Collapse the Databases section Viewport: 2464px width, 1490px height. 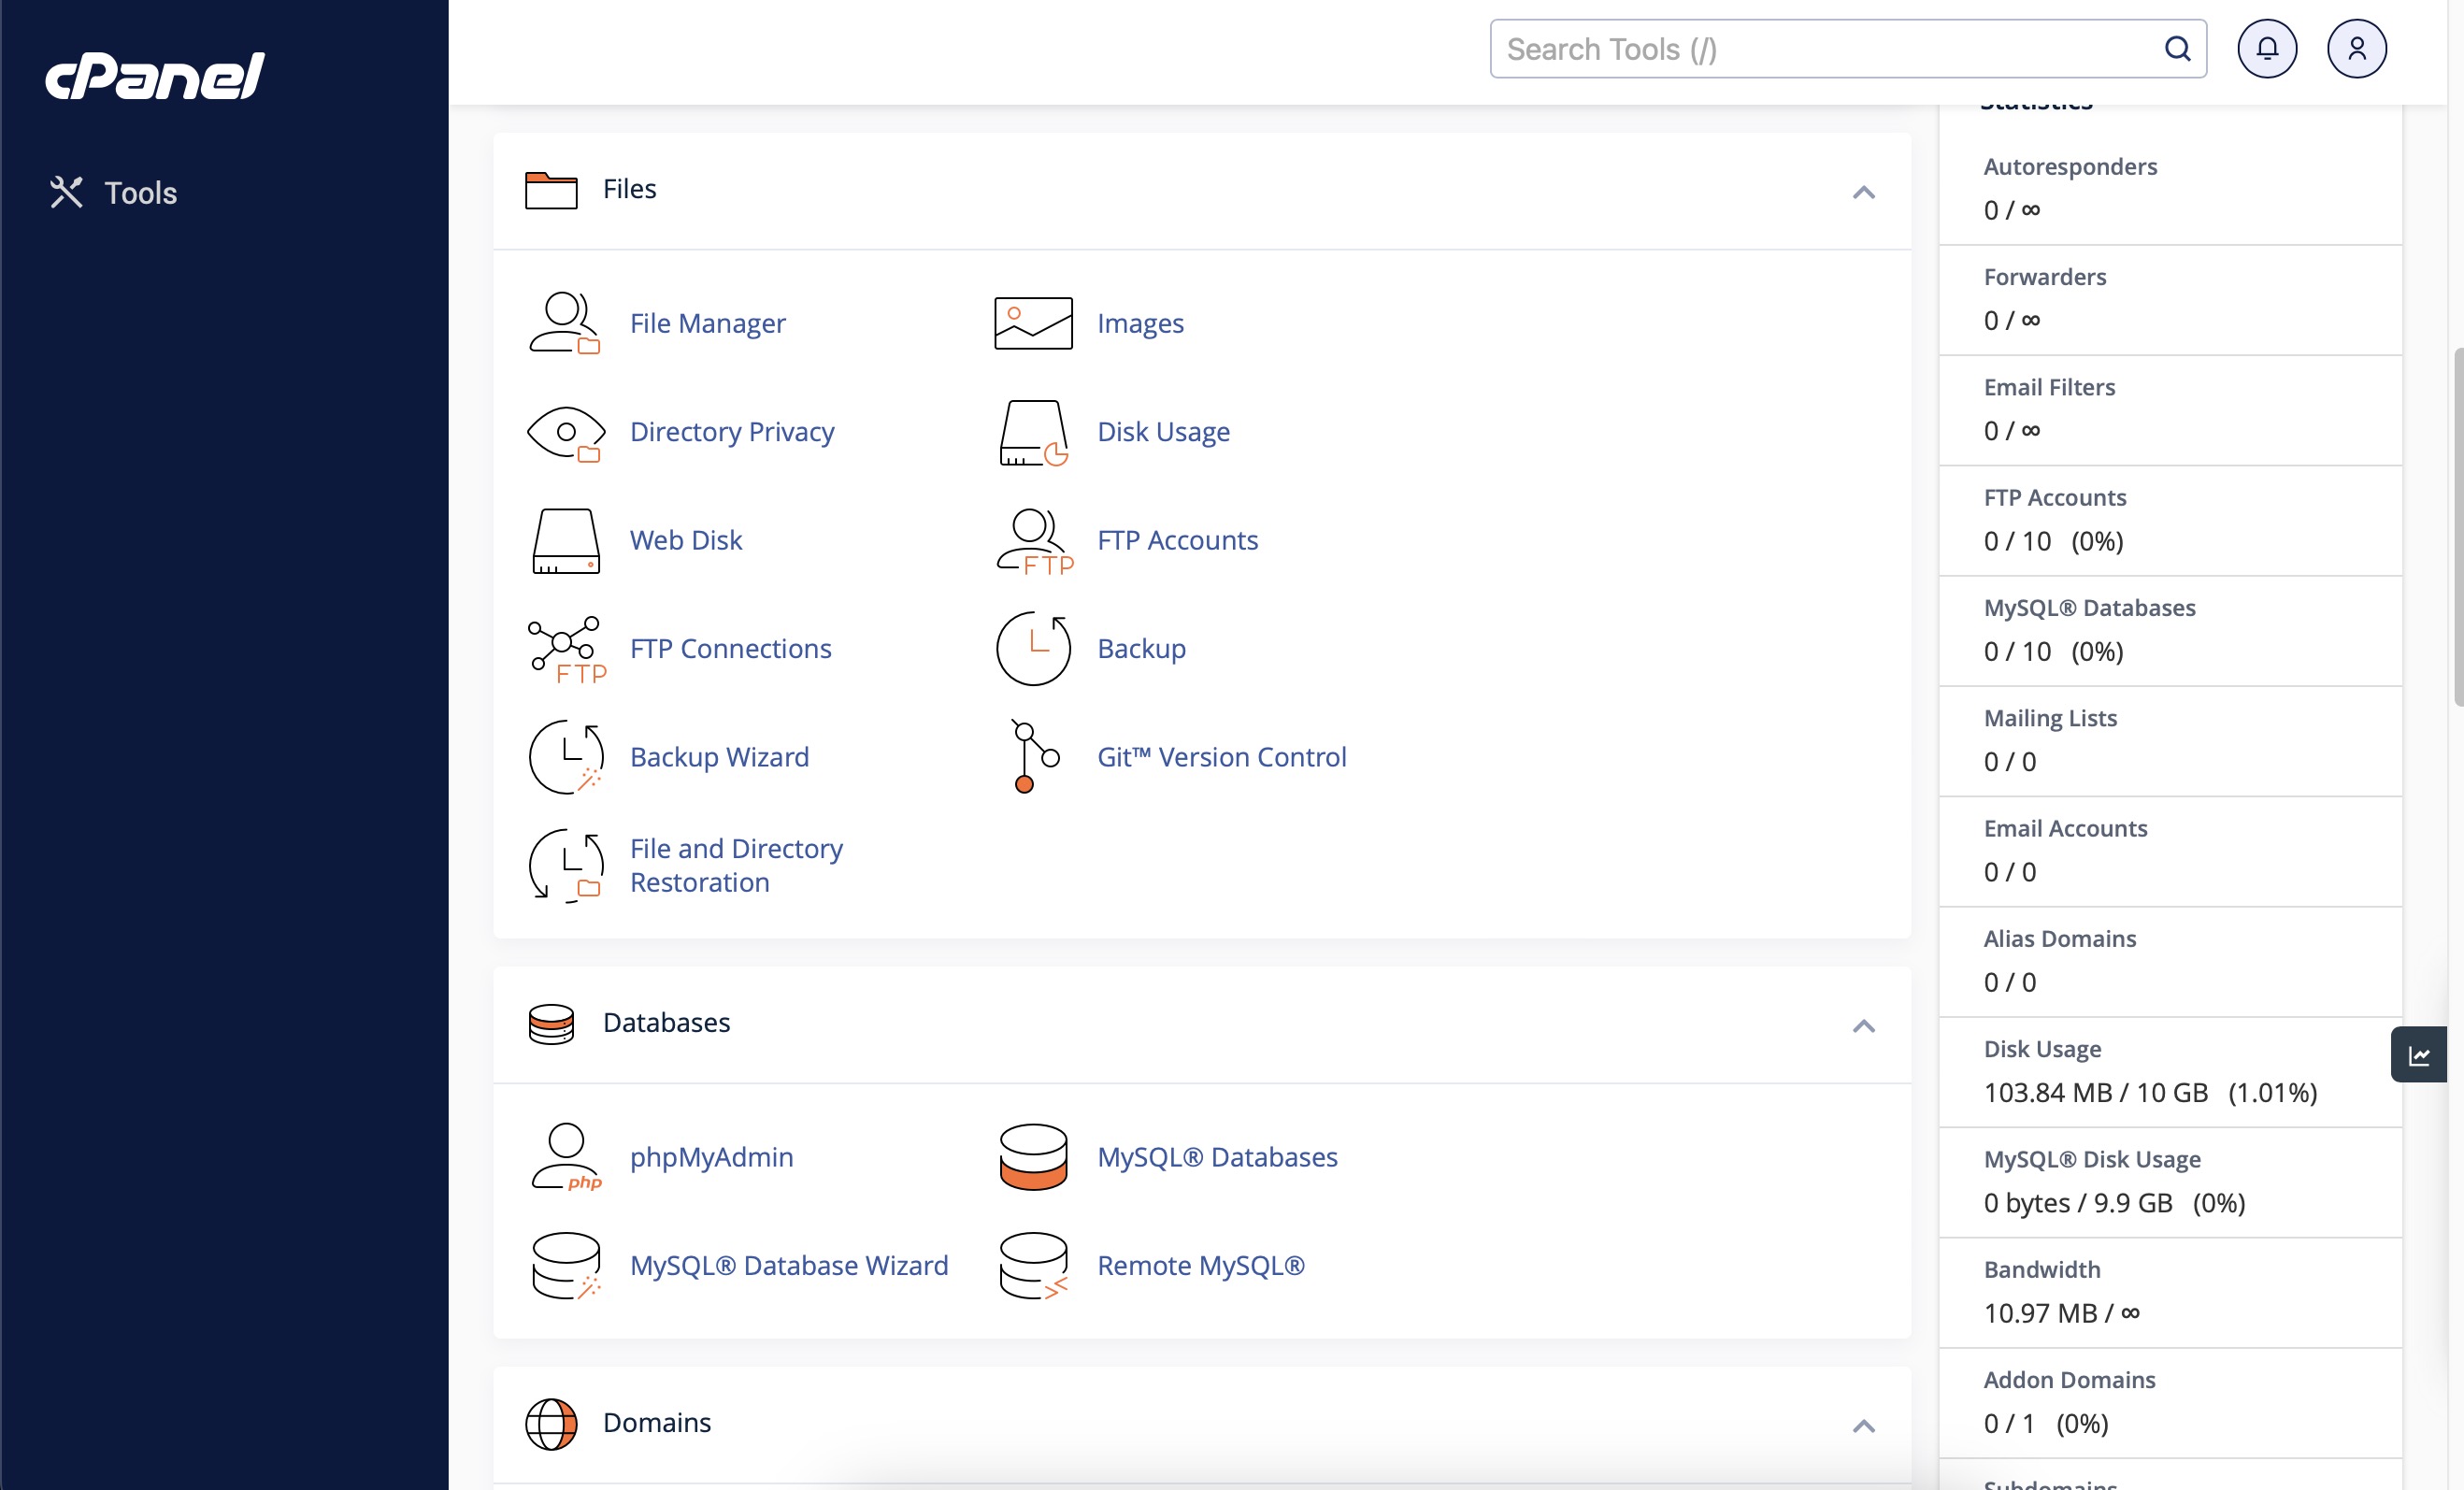pos(1863,1026)
